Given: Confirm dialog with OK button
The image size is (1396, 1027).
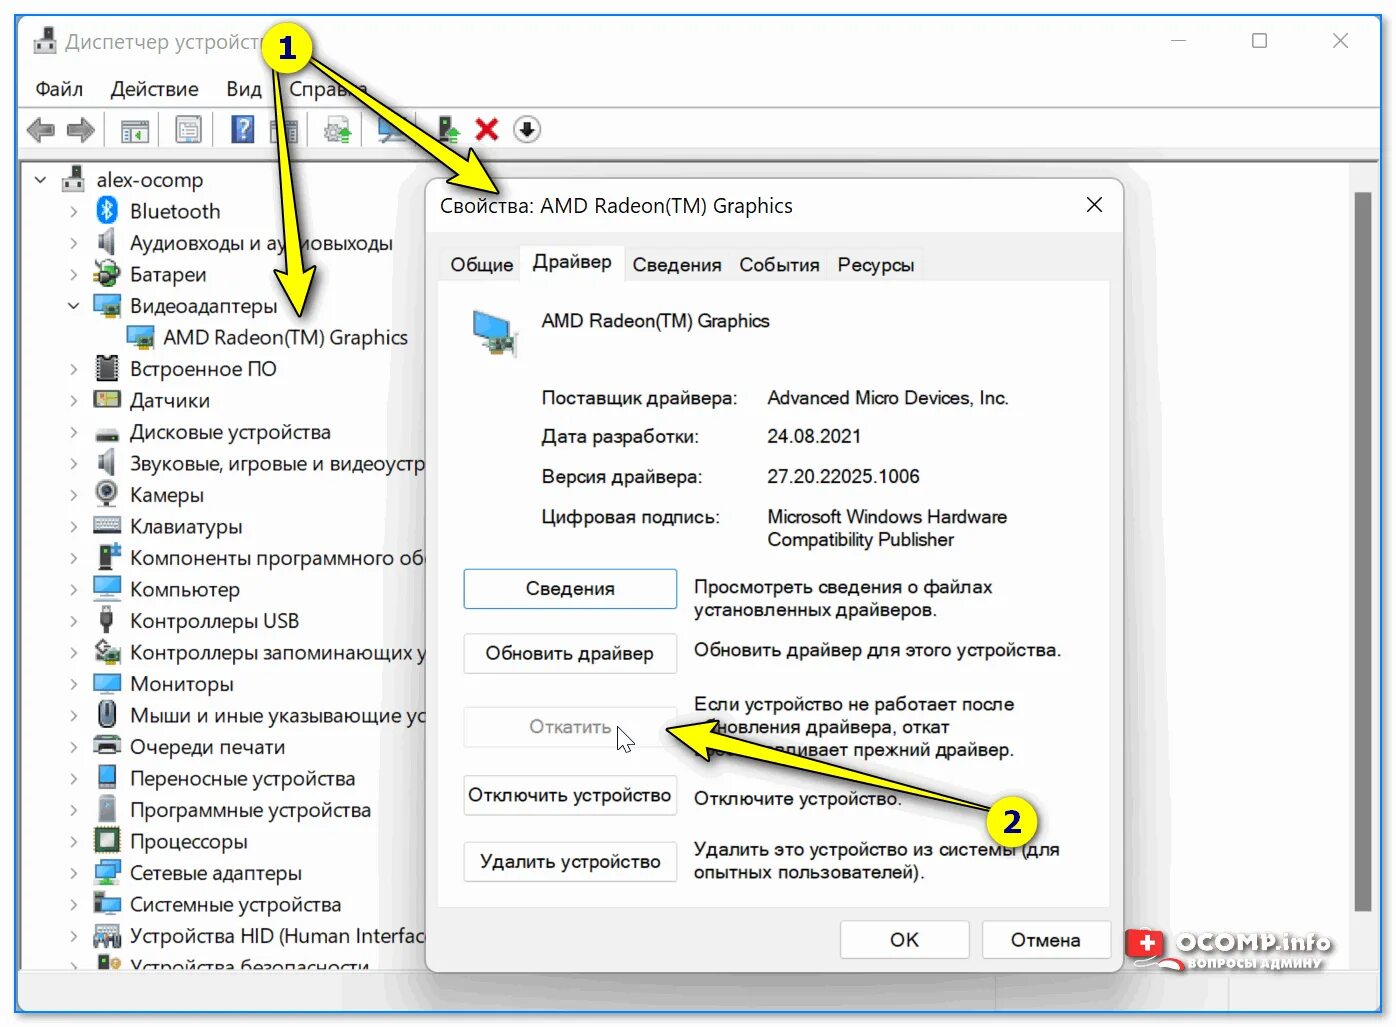Looking at the screenshot, I should [904, 940].
